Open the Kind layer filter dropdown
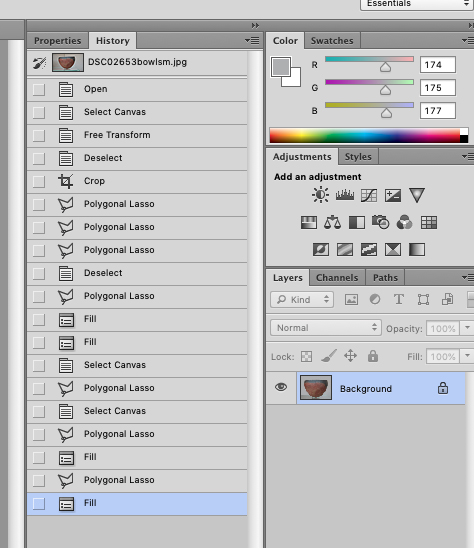This screenshot has width=474, height=548. click(302, 300)
